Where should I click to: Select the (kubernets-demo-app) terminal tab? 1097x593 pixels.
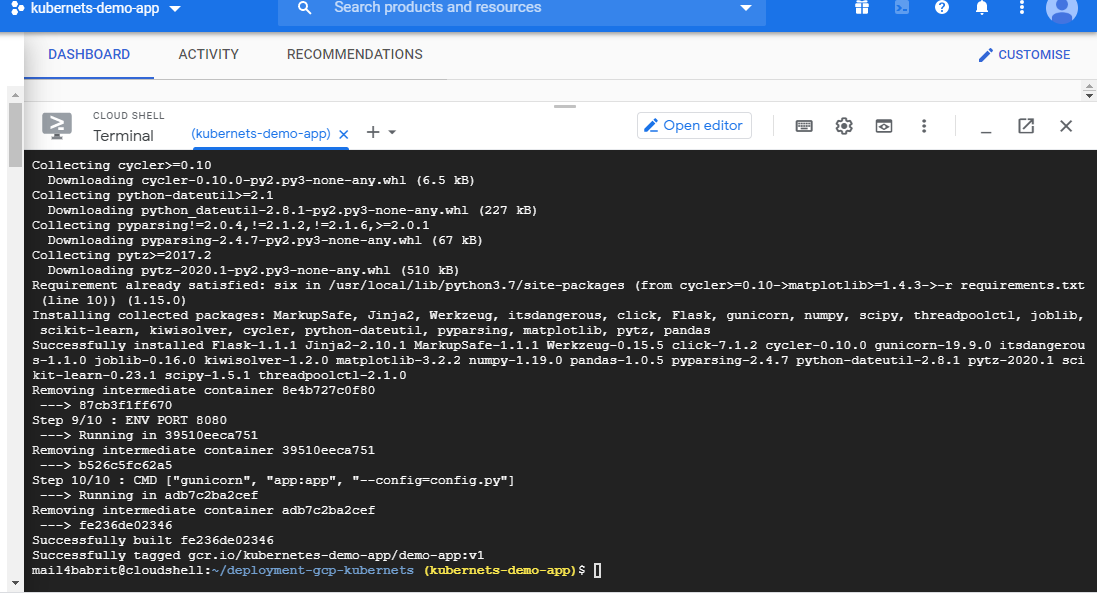(x=260, y=134)
